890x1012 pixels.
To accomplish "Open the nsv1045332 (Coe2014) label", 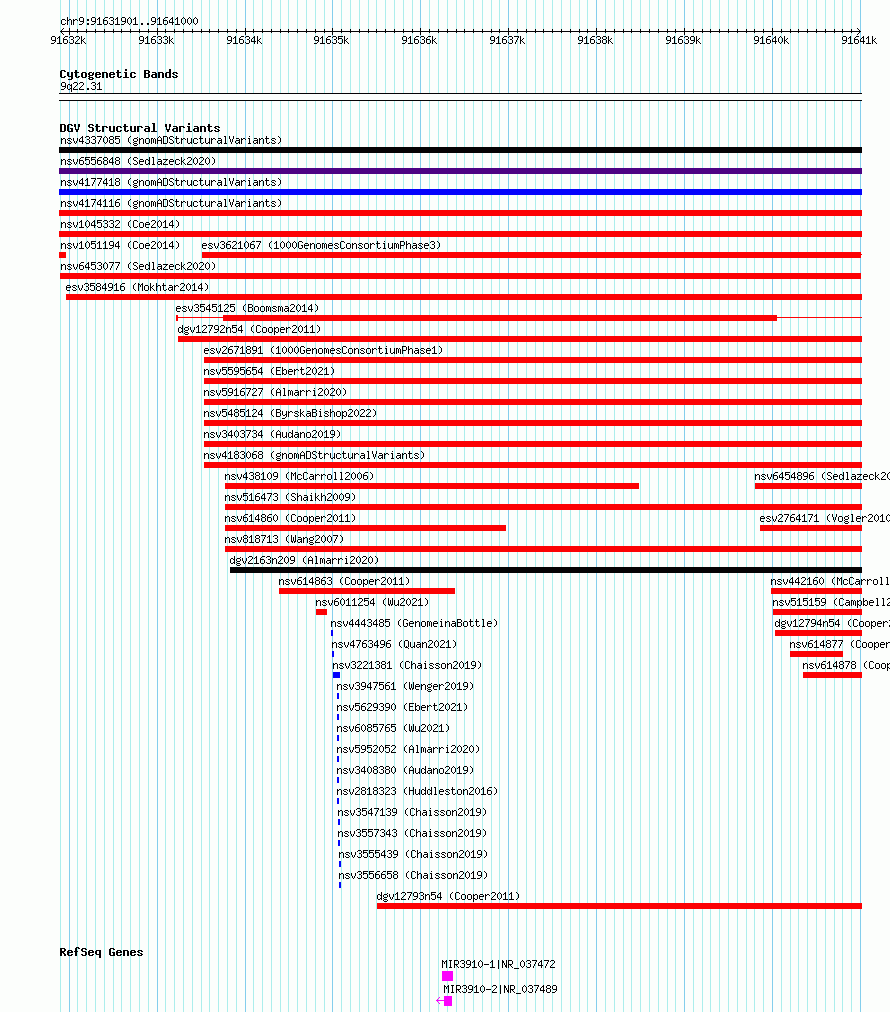I will [120, 224].
